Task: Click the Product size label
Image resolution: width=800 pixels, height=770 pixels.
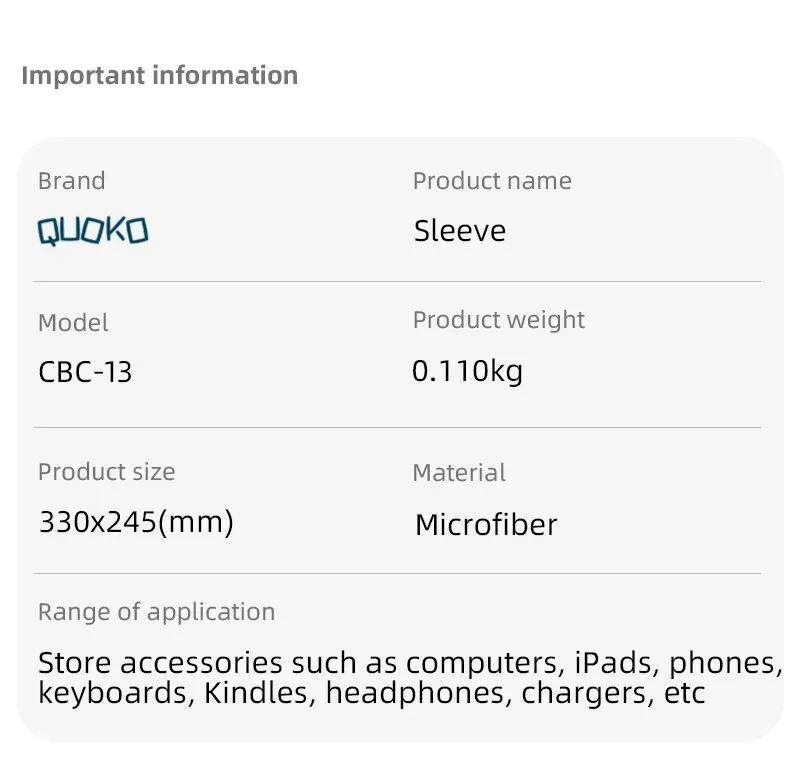Action: point(106,471)
